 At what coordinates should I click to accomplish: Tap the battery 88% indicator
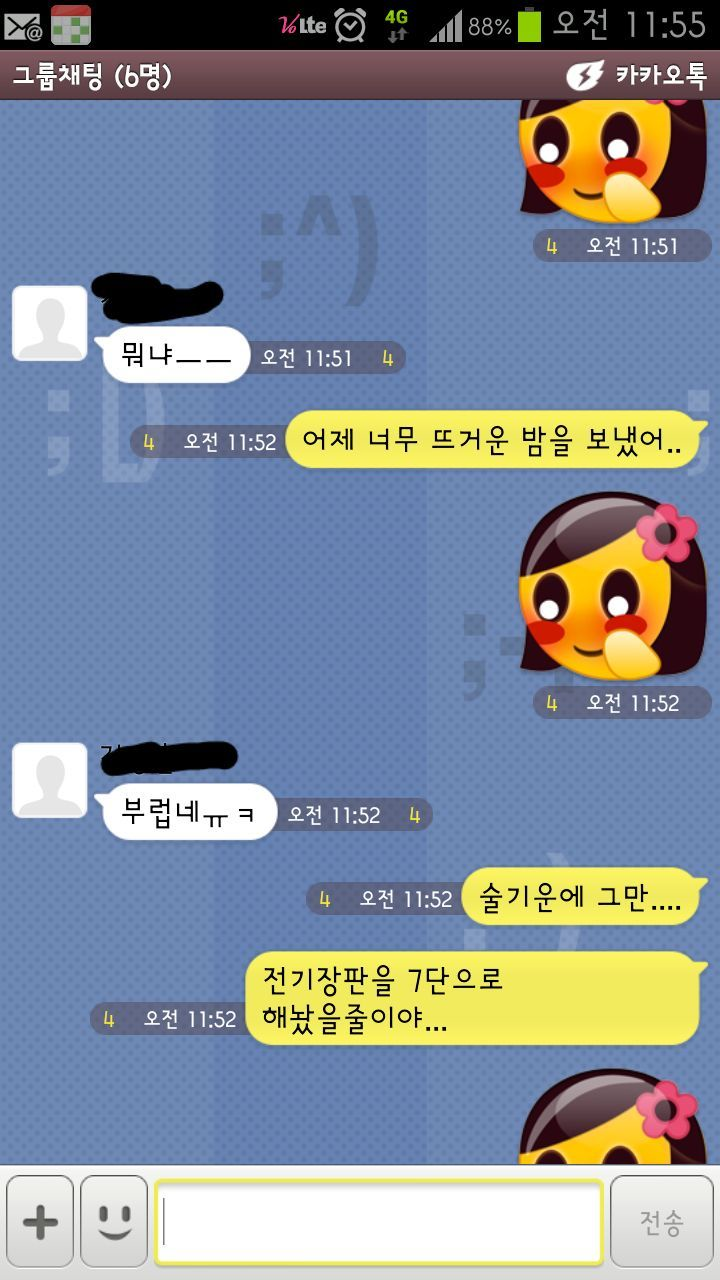pyautogui.click(x=505, y=25)
